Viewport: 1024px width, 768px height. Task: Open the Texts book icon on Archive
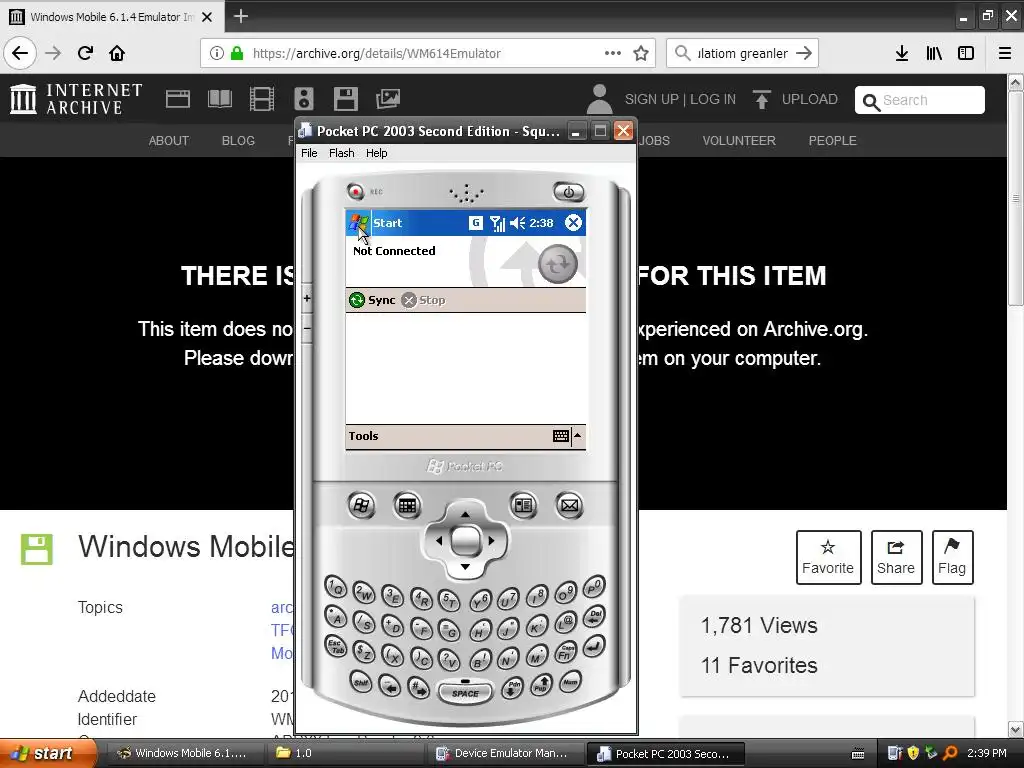[219, 99]
